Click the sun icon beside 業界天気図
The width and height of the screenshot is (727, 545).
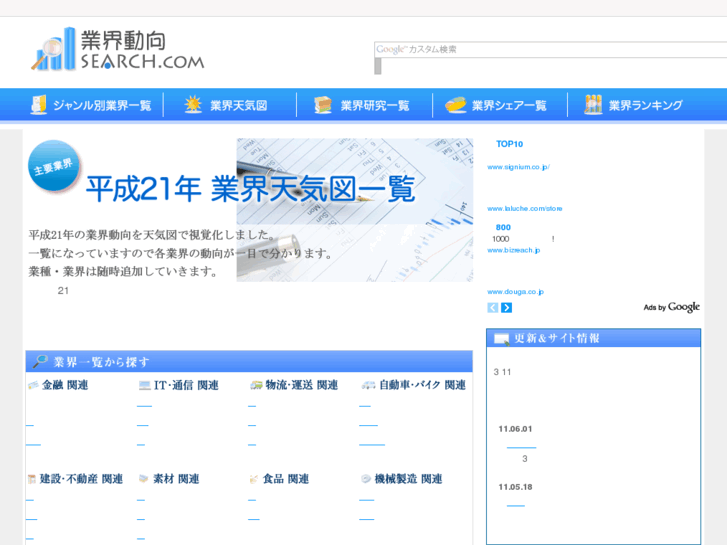click(194, 105)
